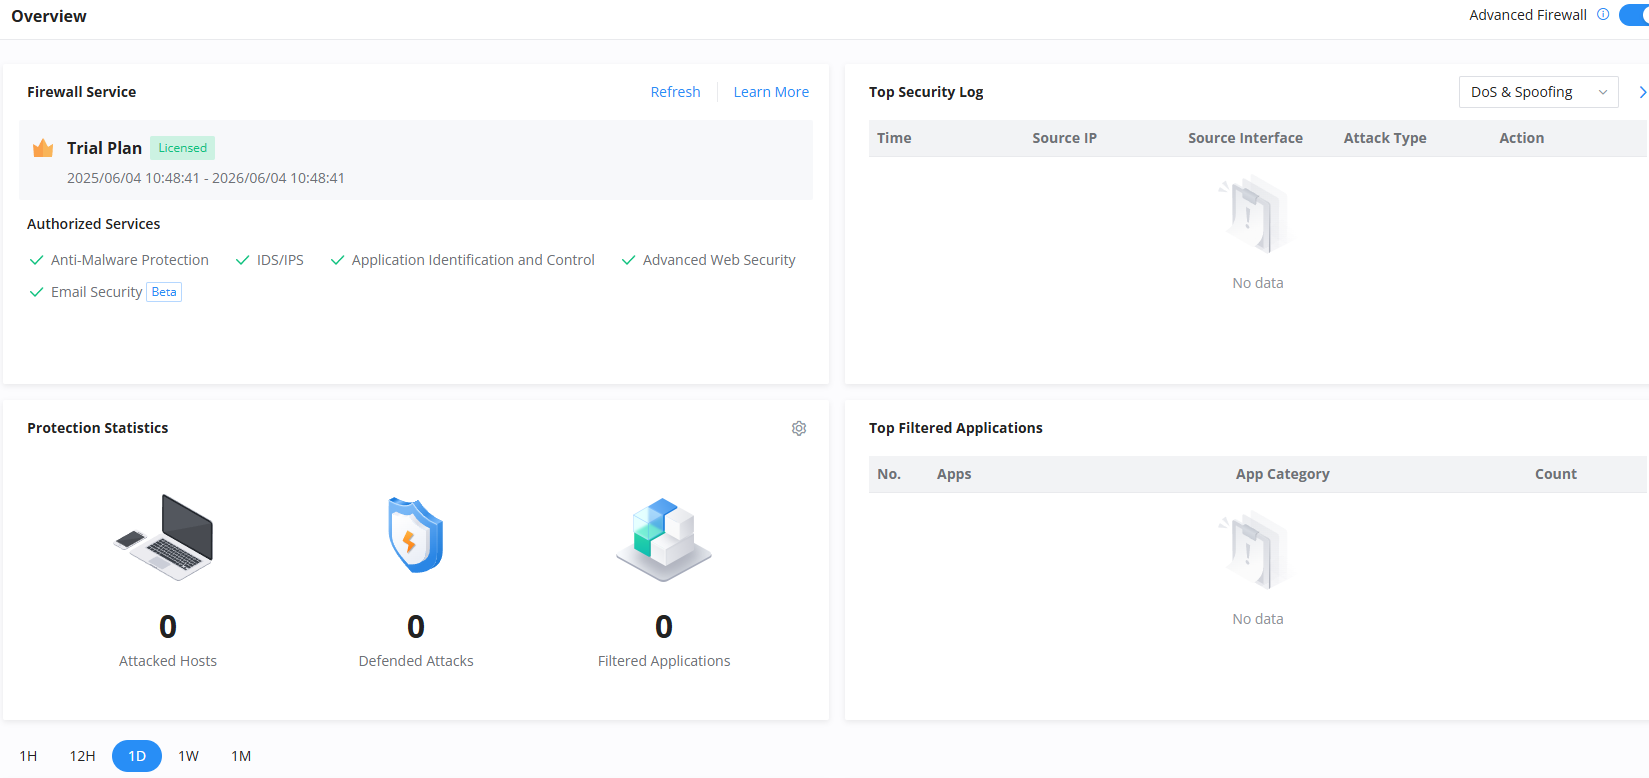This screenshot has width=1649, height=778.
Task: Click the IDS/IPS service label
Action: coord(280,260)
